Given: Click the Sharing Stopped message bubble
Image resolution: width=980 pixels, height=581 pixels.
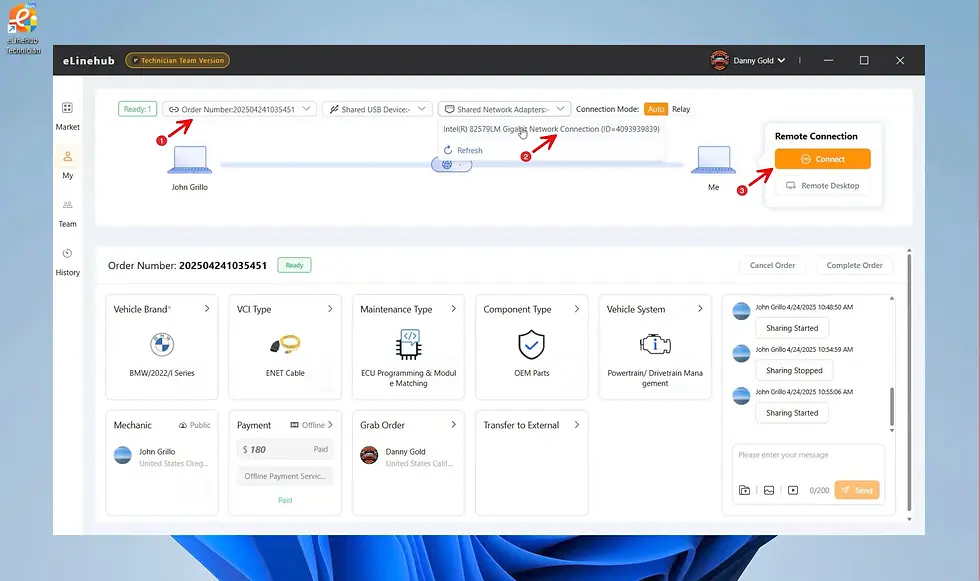Looking at the screenshot, I should pyautogui.click(x=794, y=370).
